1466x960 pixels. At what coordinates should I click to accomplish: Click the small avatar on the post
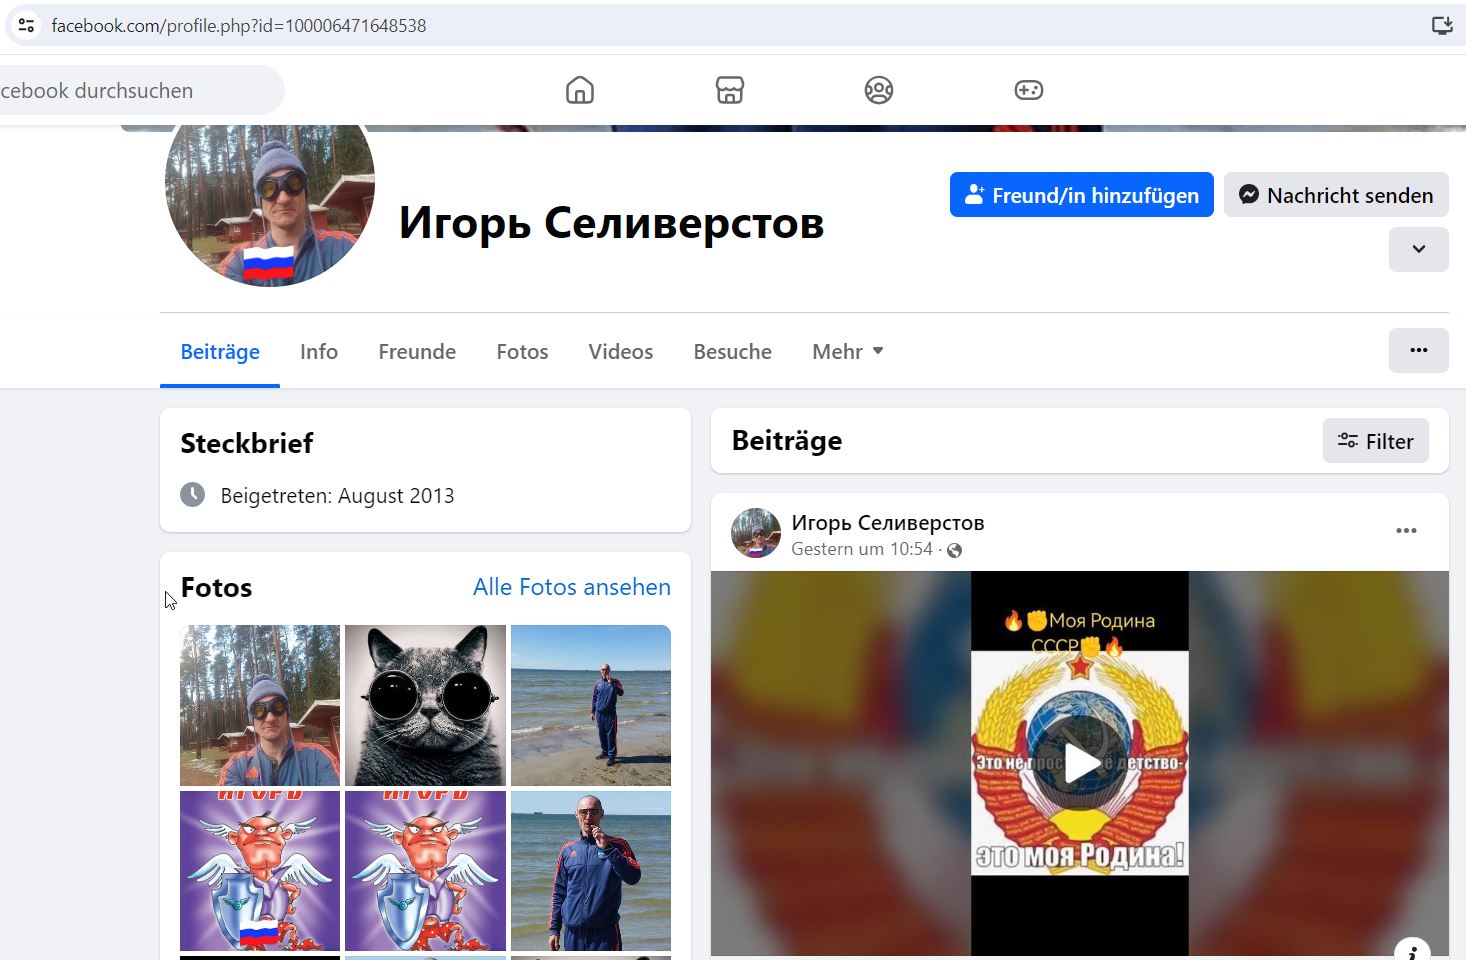pyautogui.click(x=756, y=532)
